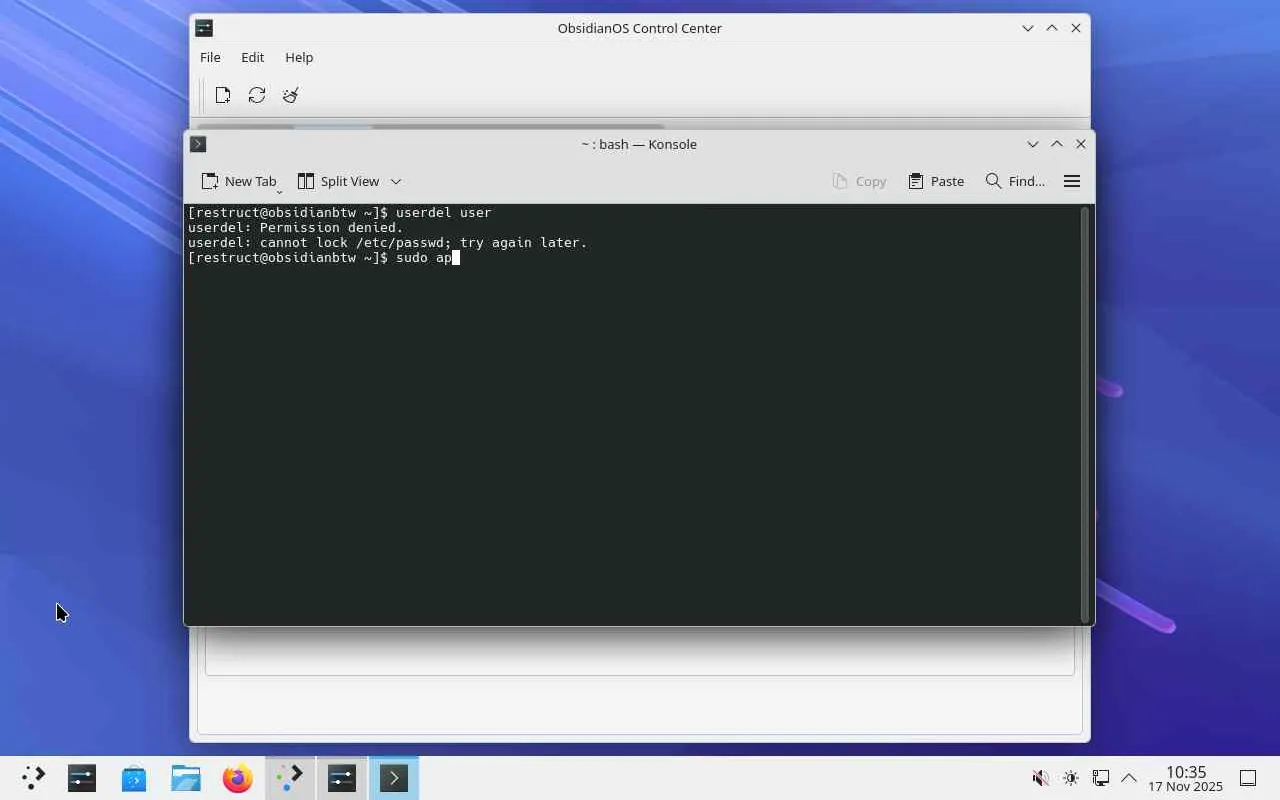
Task: Open the Discover software store in taskbar
Action: coord(134,778)
